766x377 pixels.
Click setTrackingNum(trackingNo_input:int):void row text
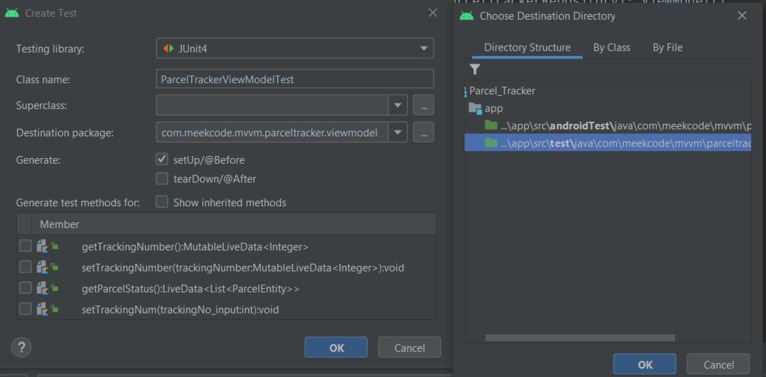[180, 309]
